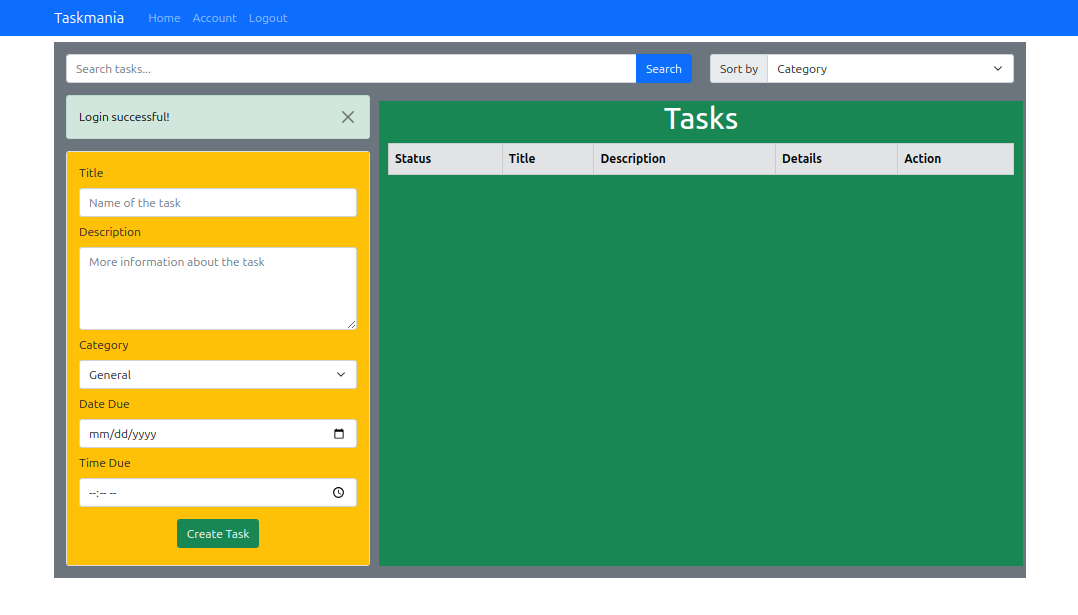Expand the sort dropdown chevron
This screenshot has width=1078, height=615.
(997, 68)
